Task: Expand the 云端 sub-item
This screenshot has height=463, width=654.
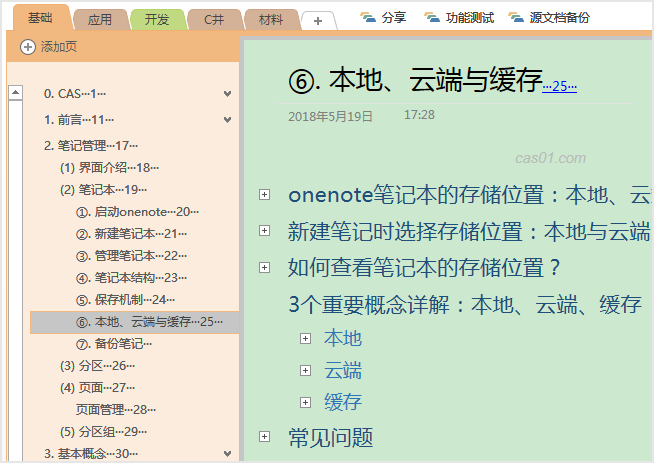Action: coord(306,370)
